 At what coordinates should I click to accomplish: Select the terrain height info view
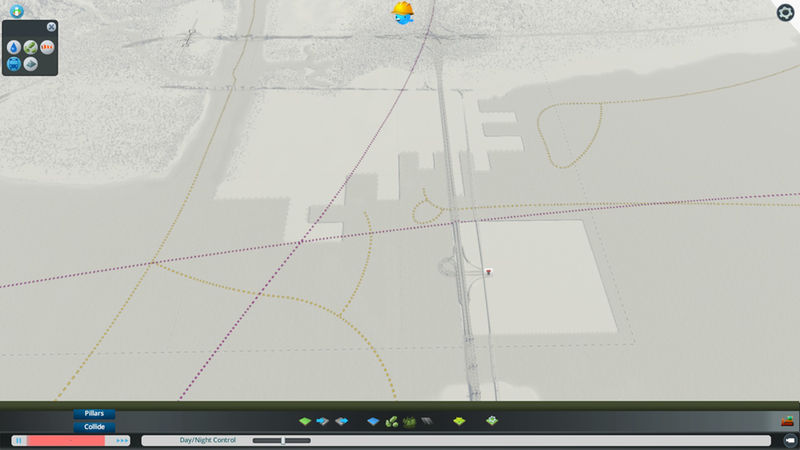(x=31, y=64)
